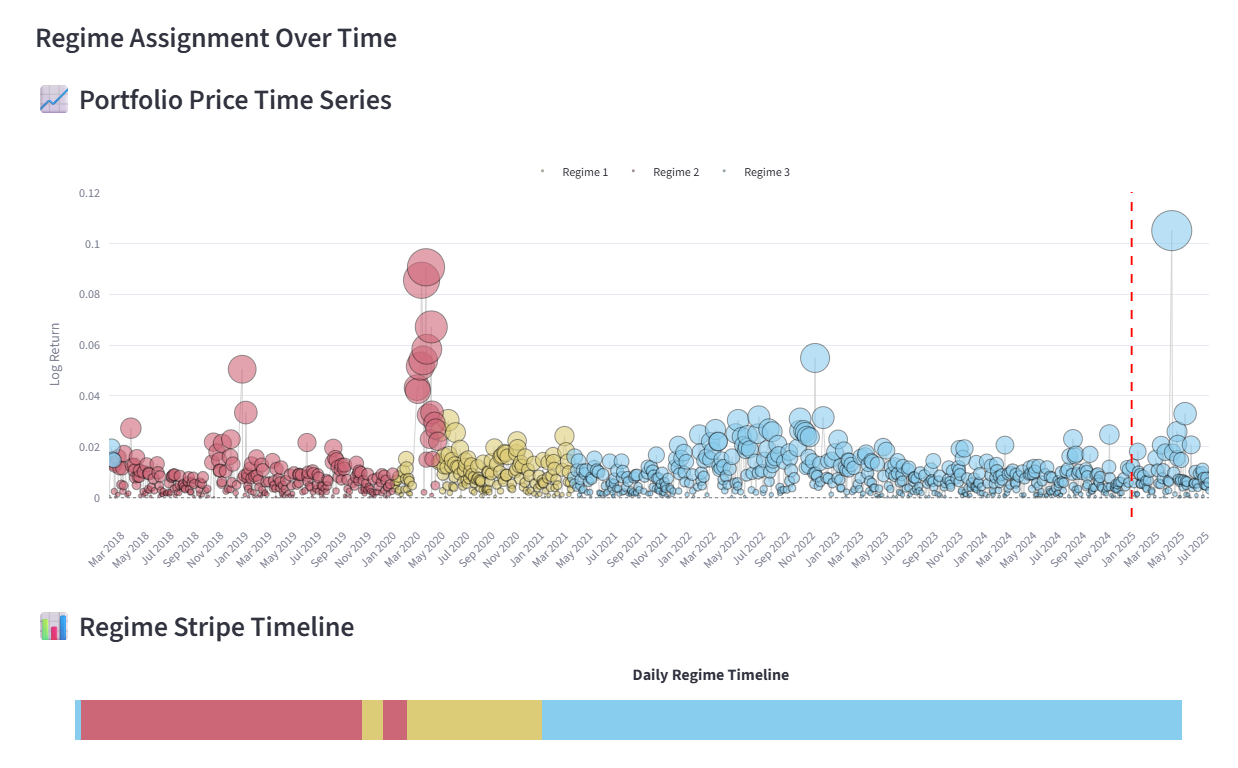Image resolution: width=1238 pixels, height=768 pixels.
Task: Click the long red segment of the regime stripe
Action: point(220,720)
